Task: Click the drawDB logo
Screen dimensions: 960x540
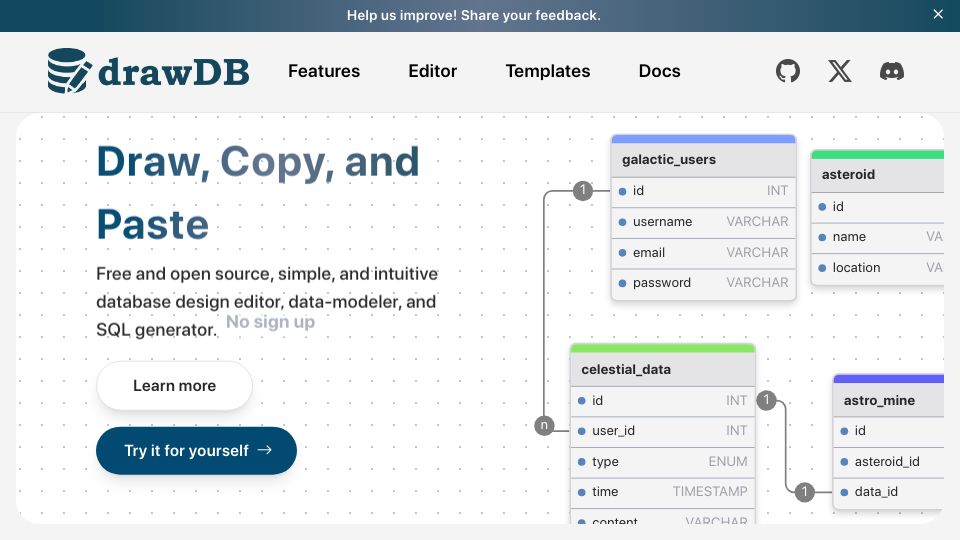Action: coord(148,71)
